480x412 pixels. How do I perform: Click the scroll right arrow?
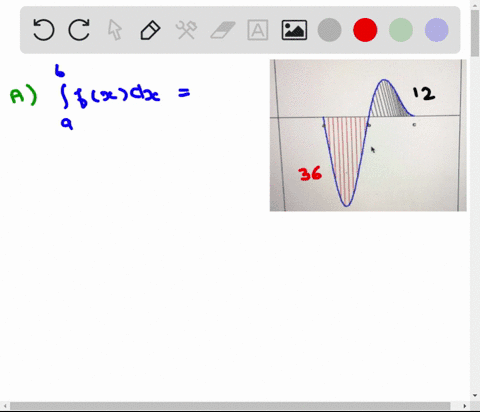465,406
